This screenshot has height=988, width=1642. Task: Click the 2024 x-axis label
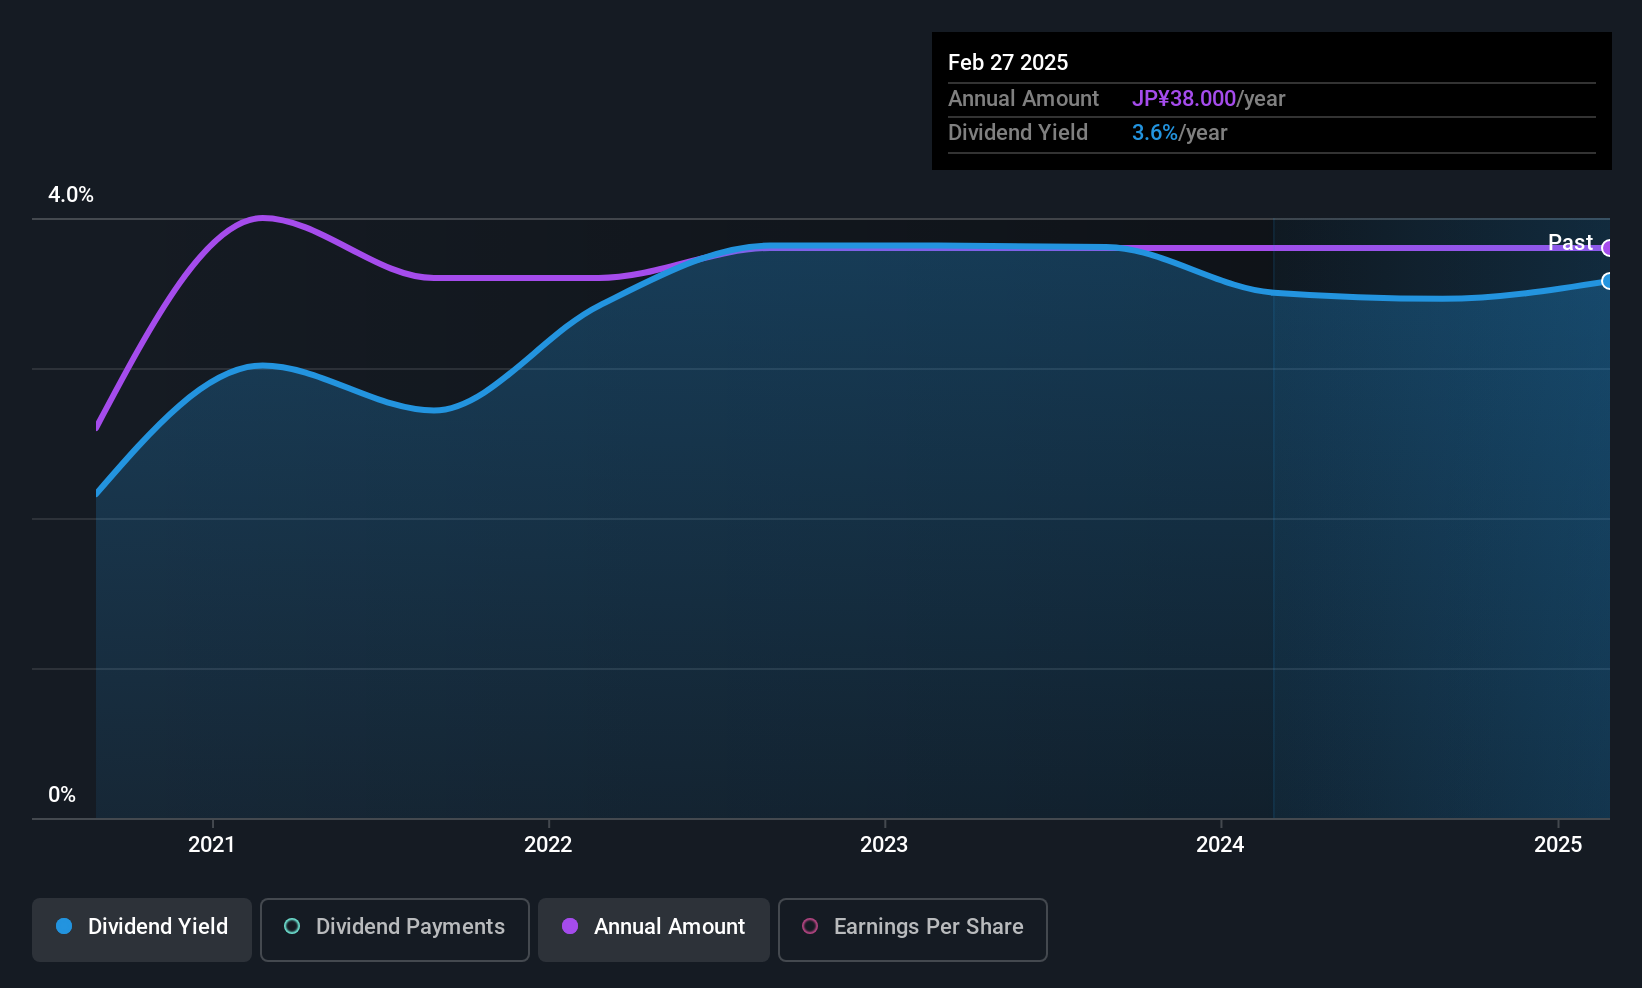click(x=1220, y=844)
